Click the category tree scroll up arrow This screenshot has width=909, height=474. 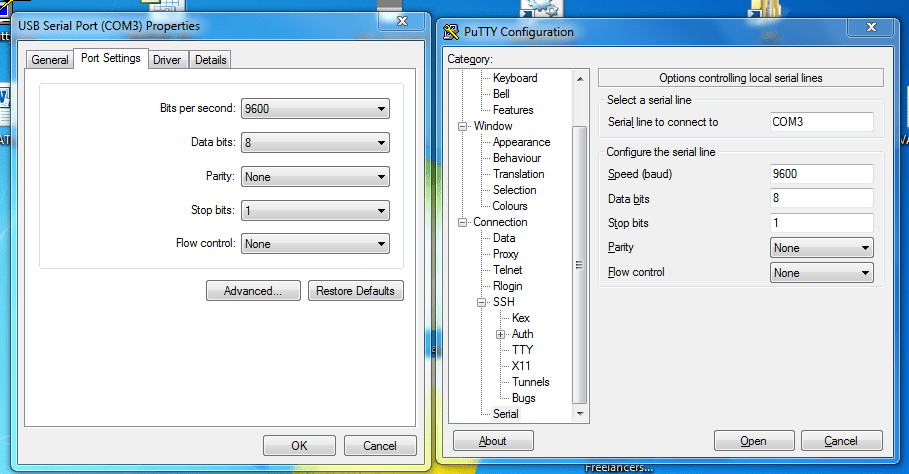(x=580, y=78)
